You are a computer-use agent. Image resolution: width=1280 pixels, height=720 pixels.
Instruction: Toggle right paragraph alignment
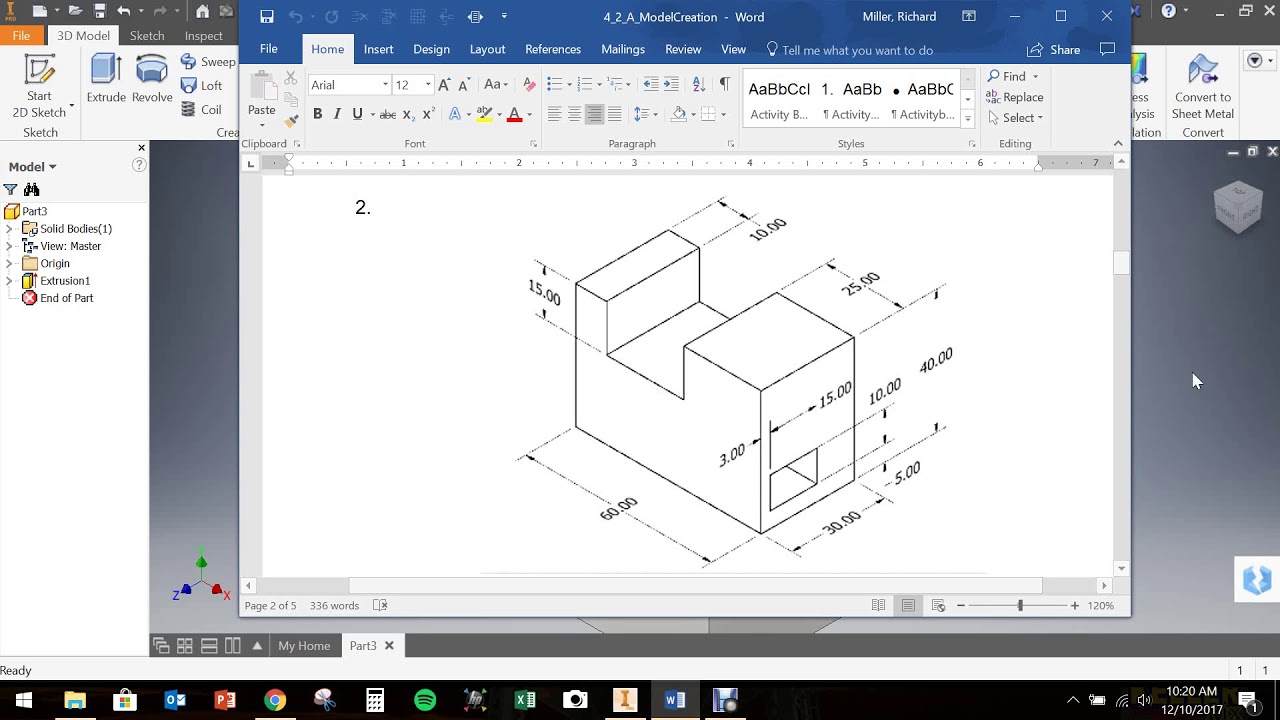594,114
